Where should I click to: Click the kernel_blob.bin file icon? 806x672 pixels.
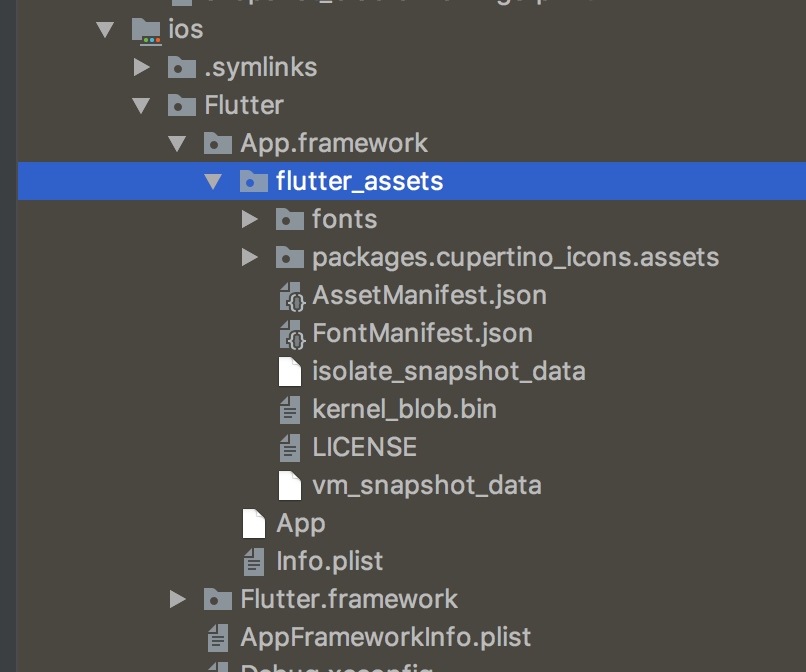[290, 409]
